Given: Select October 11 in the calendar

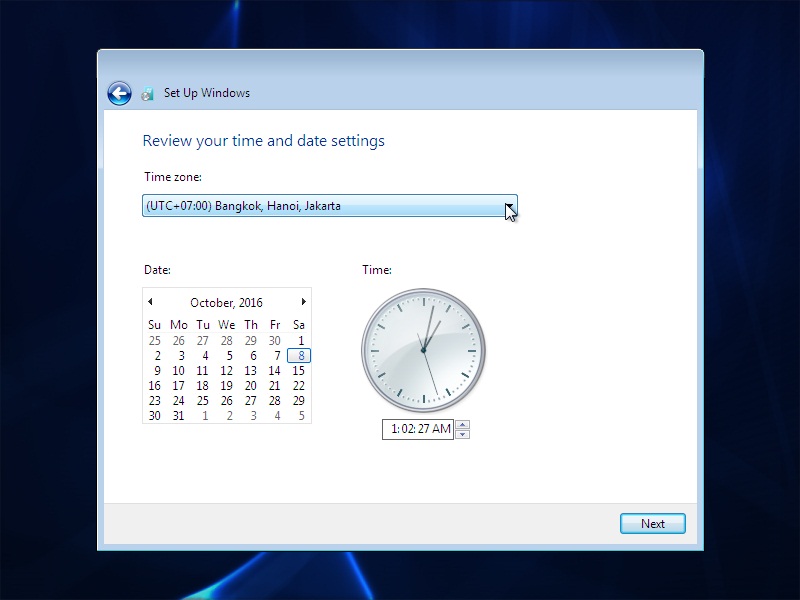Looking at the screenshot, I should (x=203, y=370).
